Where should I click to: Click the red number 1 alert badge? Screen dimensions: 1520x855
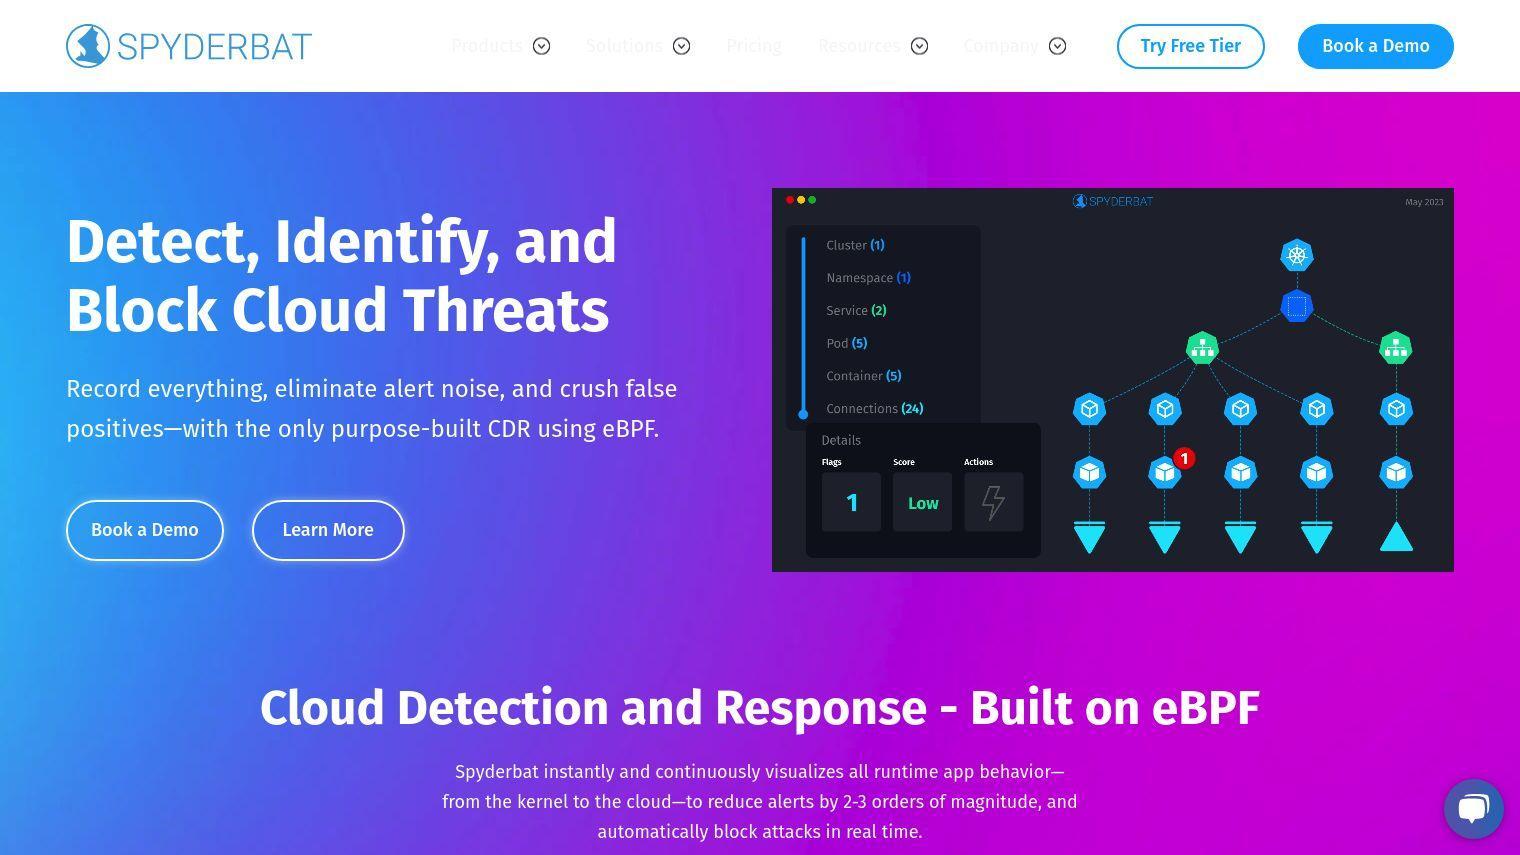[x=1184, y=459]
